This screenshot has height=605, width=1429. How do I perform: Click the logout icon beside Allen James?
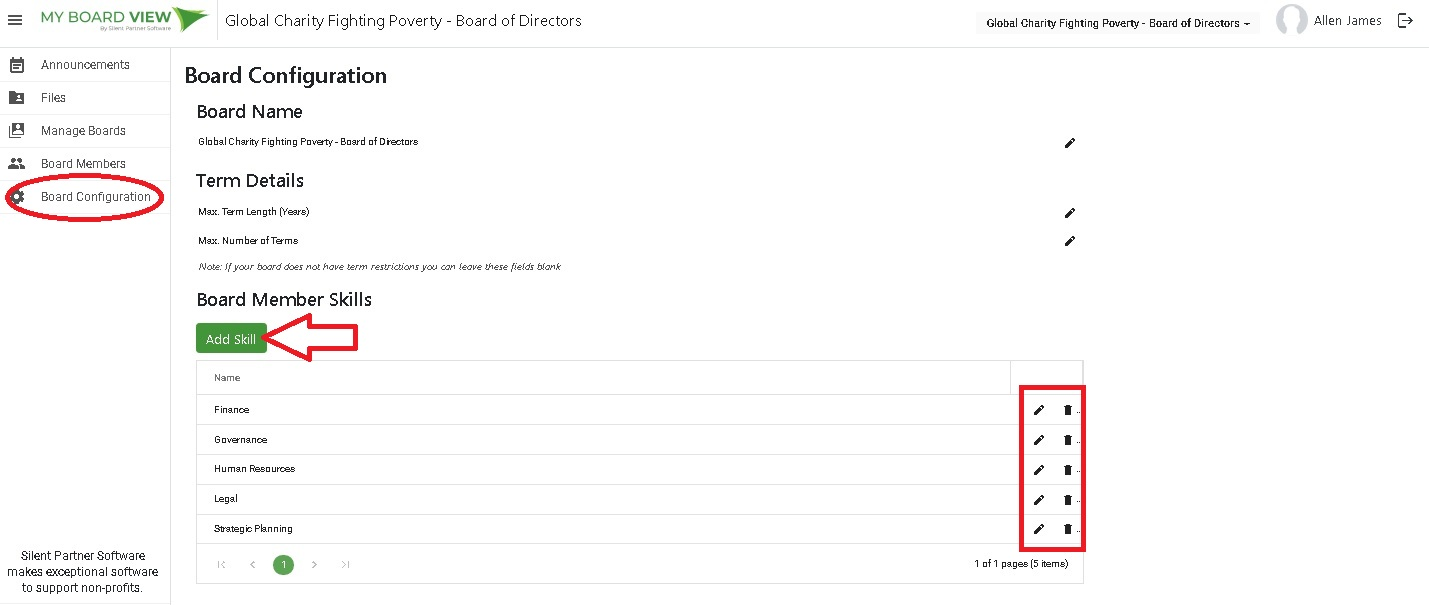coord(1405,20)
